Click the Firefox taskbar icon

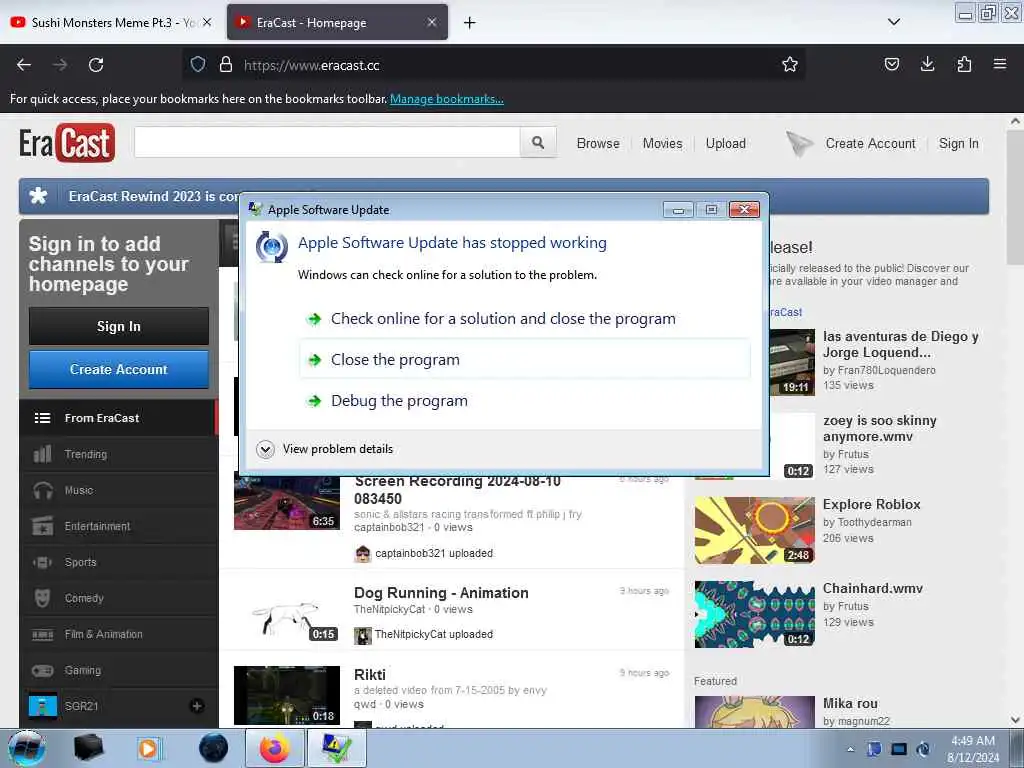click(274, 748)
